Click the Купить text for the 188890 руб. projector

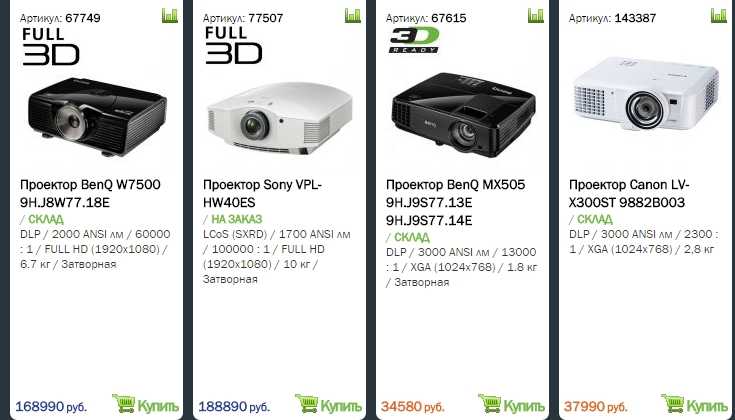click(x=341, y=406)
